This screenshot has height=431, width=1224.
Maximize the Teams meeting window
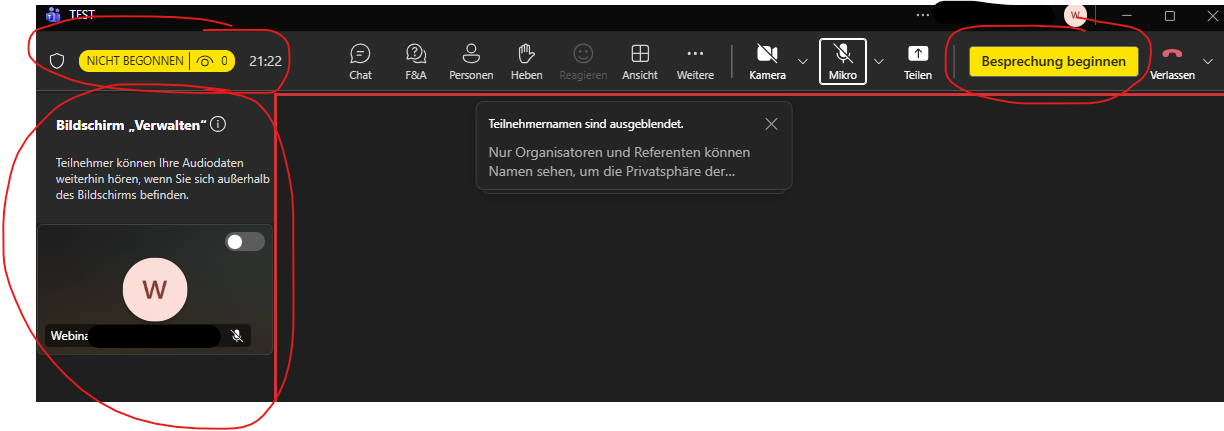tap(1170, 15)
